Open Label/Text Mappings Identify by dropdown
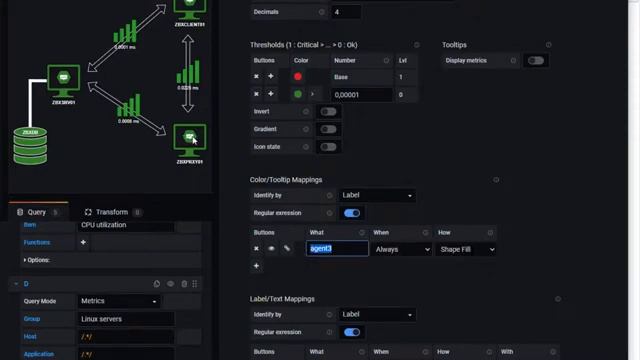 pos(377,315)
